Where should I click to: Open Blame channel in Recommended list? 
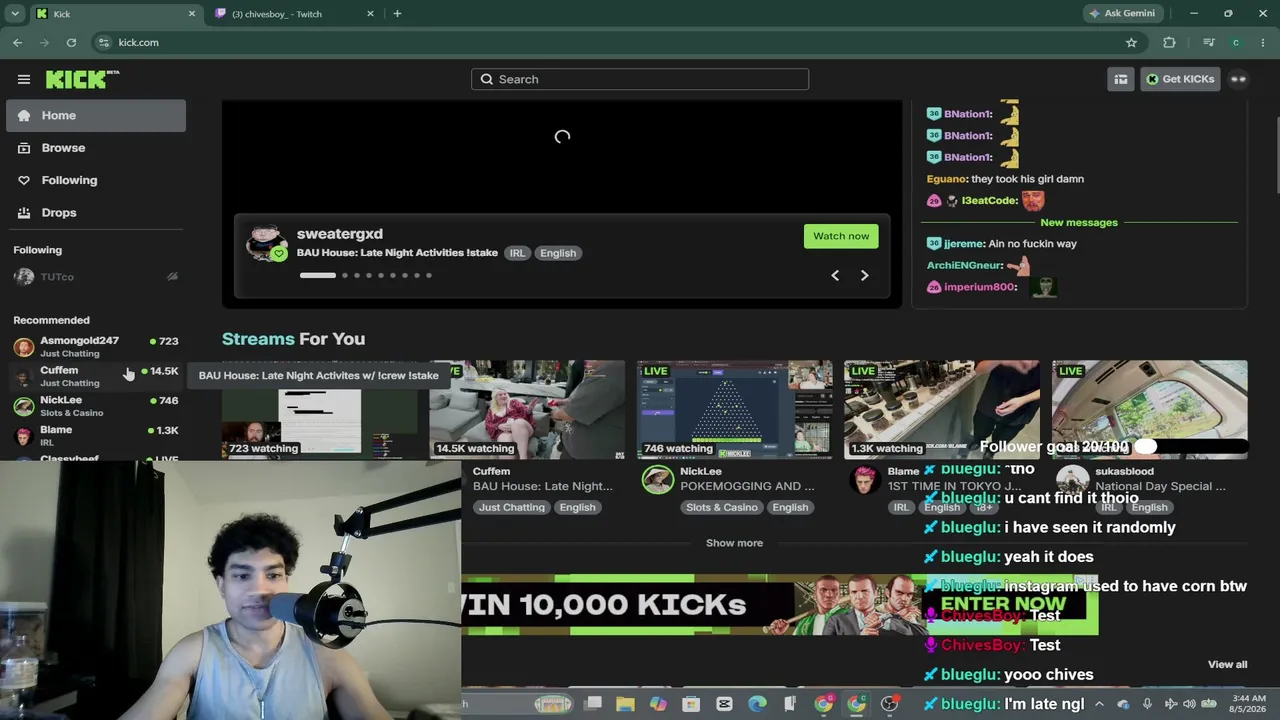point(96,435)
